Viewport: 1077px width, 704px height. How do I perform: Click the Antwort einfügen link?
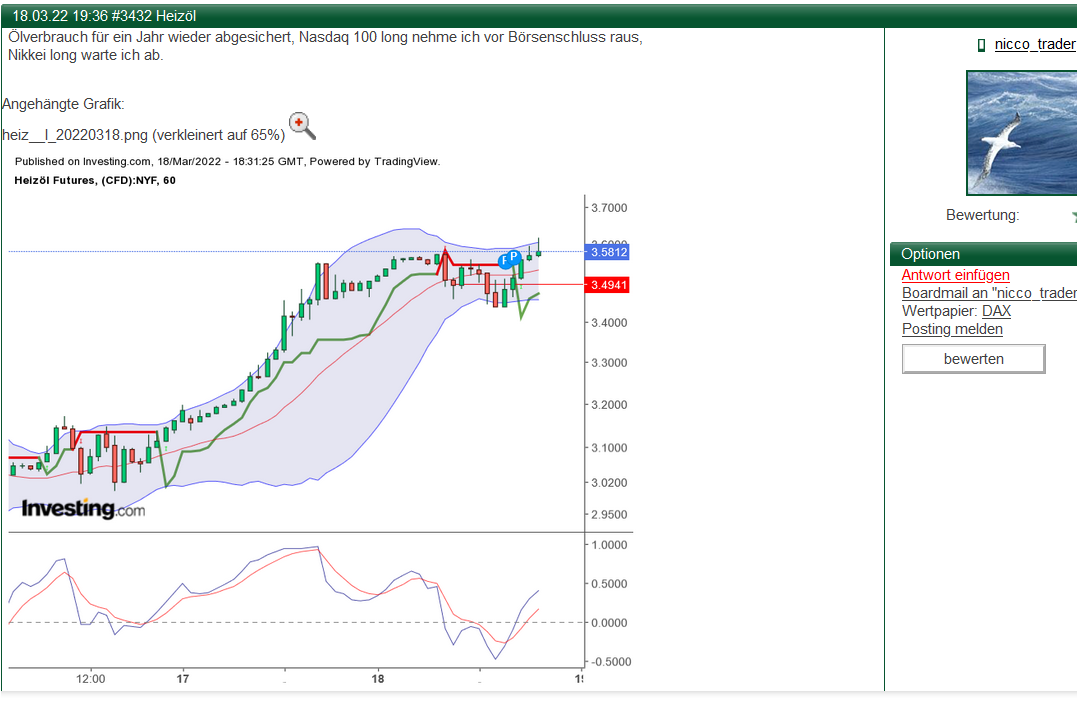[957, 275]
